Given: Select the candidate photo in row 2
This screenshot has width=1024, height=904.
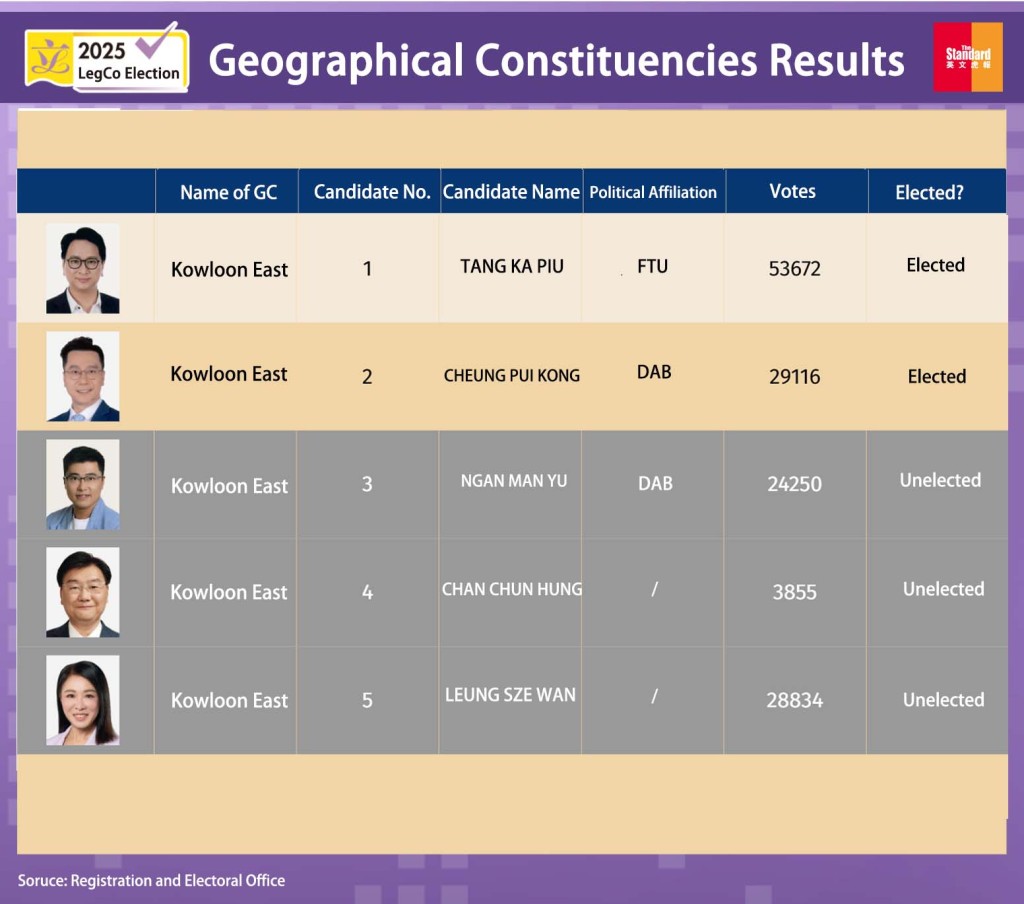Looking at the screenshot, I should pyautogui.click(x=83, y=377).
